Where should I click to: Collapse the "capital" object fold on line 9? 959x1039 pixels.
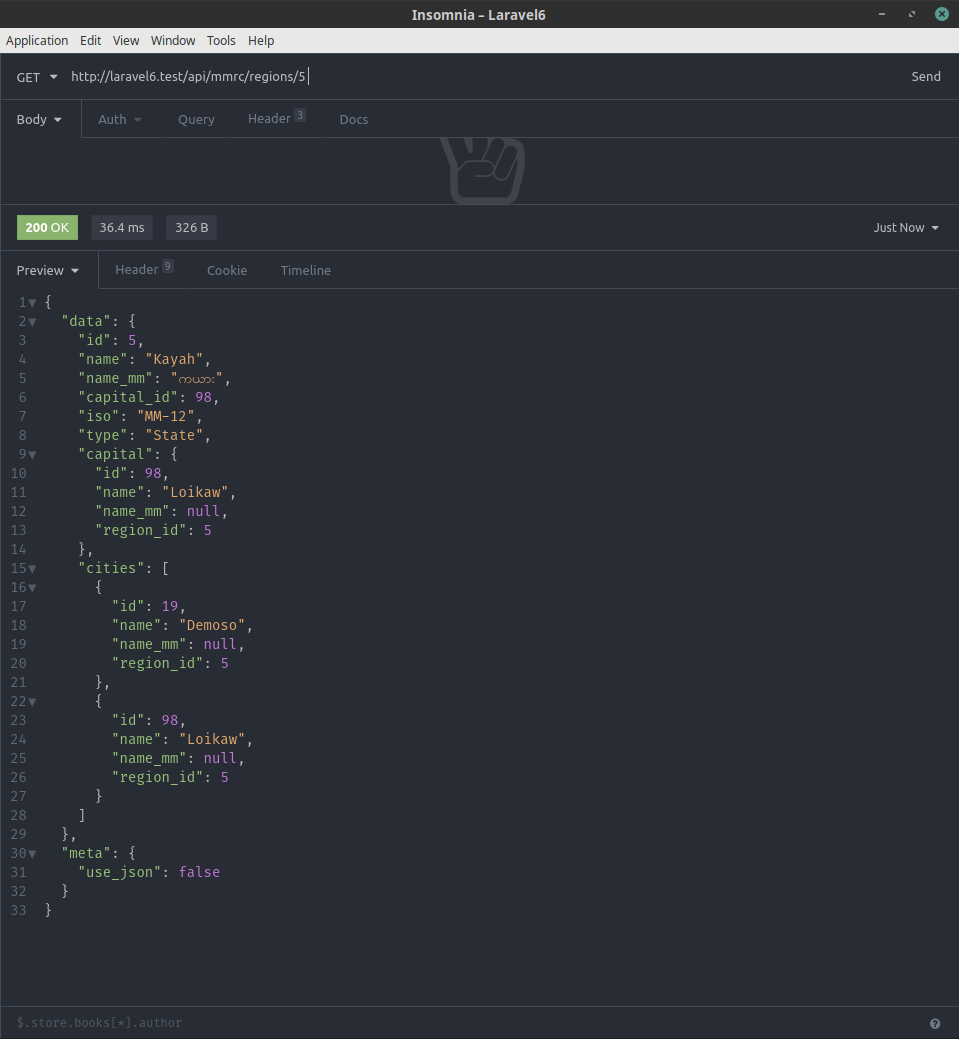[32, 455]
